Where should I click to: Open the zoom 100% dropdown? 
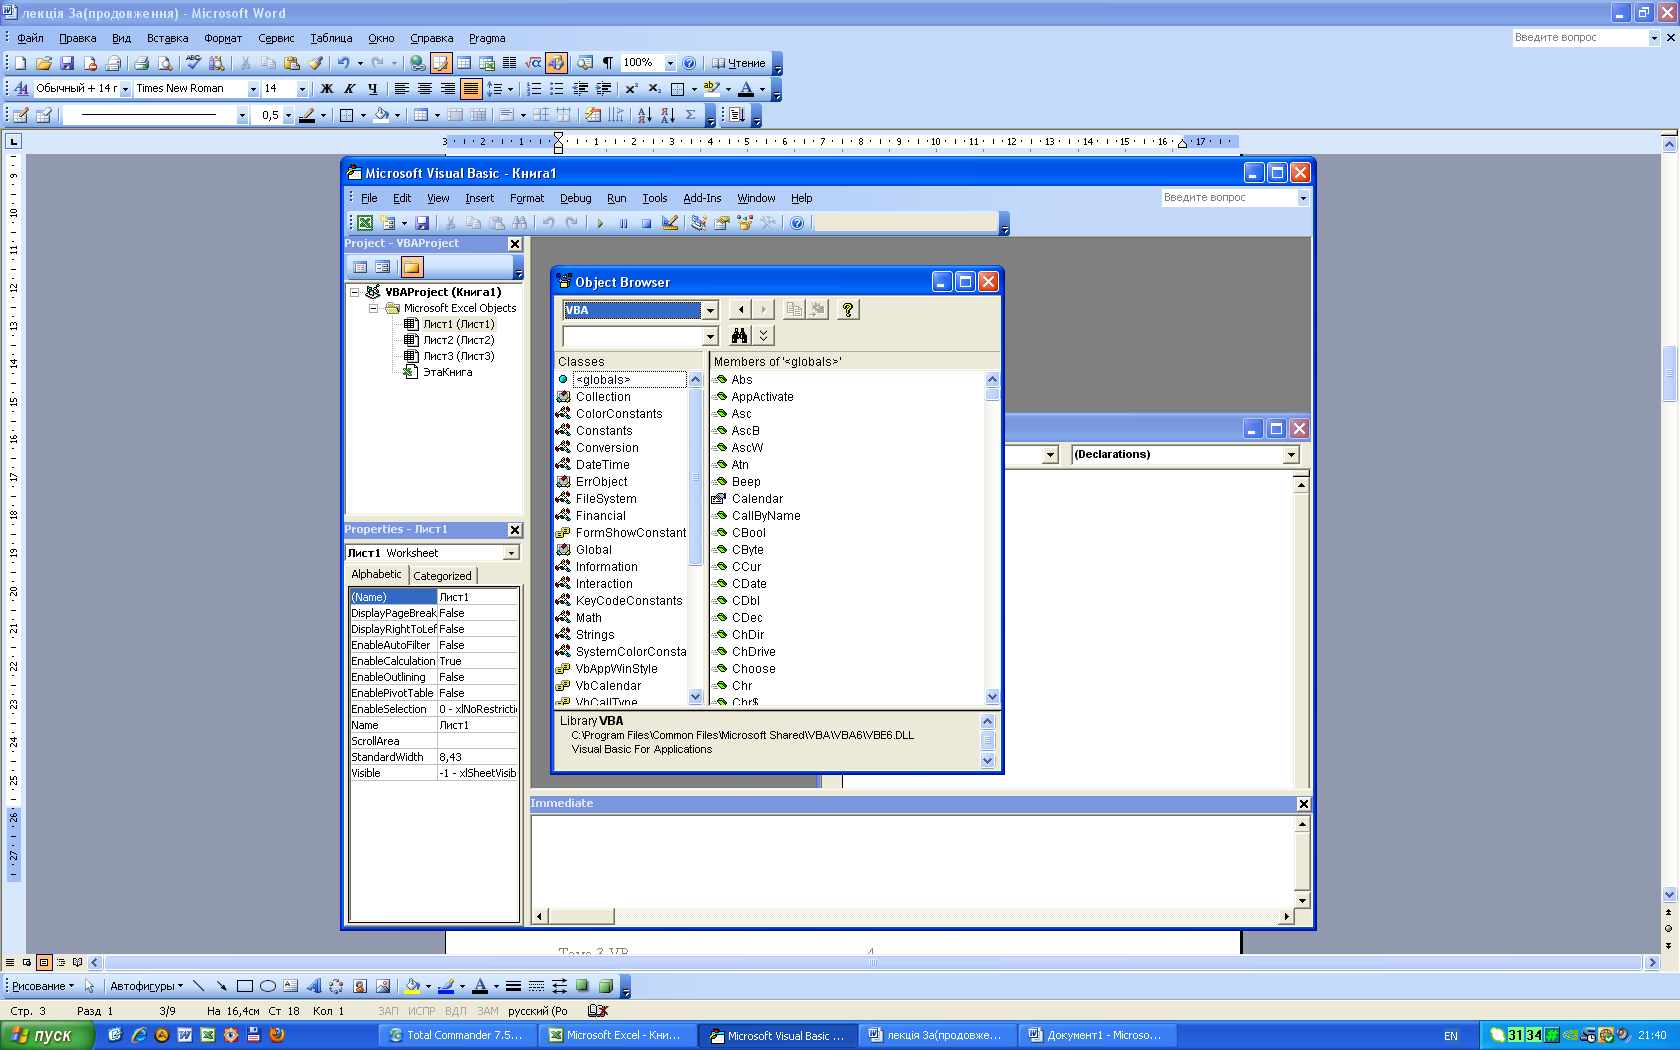tap(670, 63)
